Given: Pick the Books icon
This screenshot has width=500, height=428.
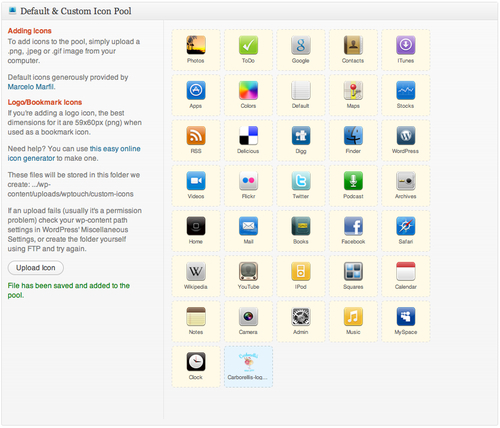Looking at the screenshot, I should pyautogui.click(x=301, y=226).
